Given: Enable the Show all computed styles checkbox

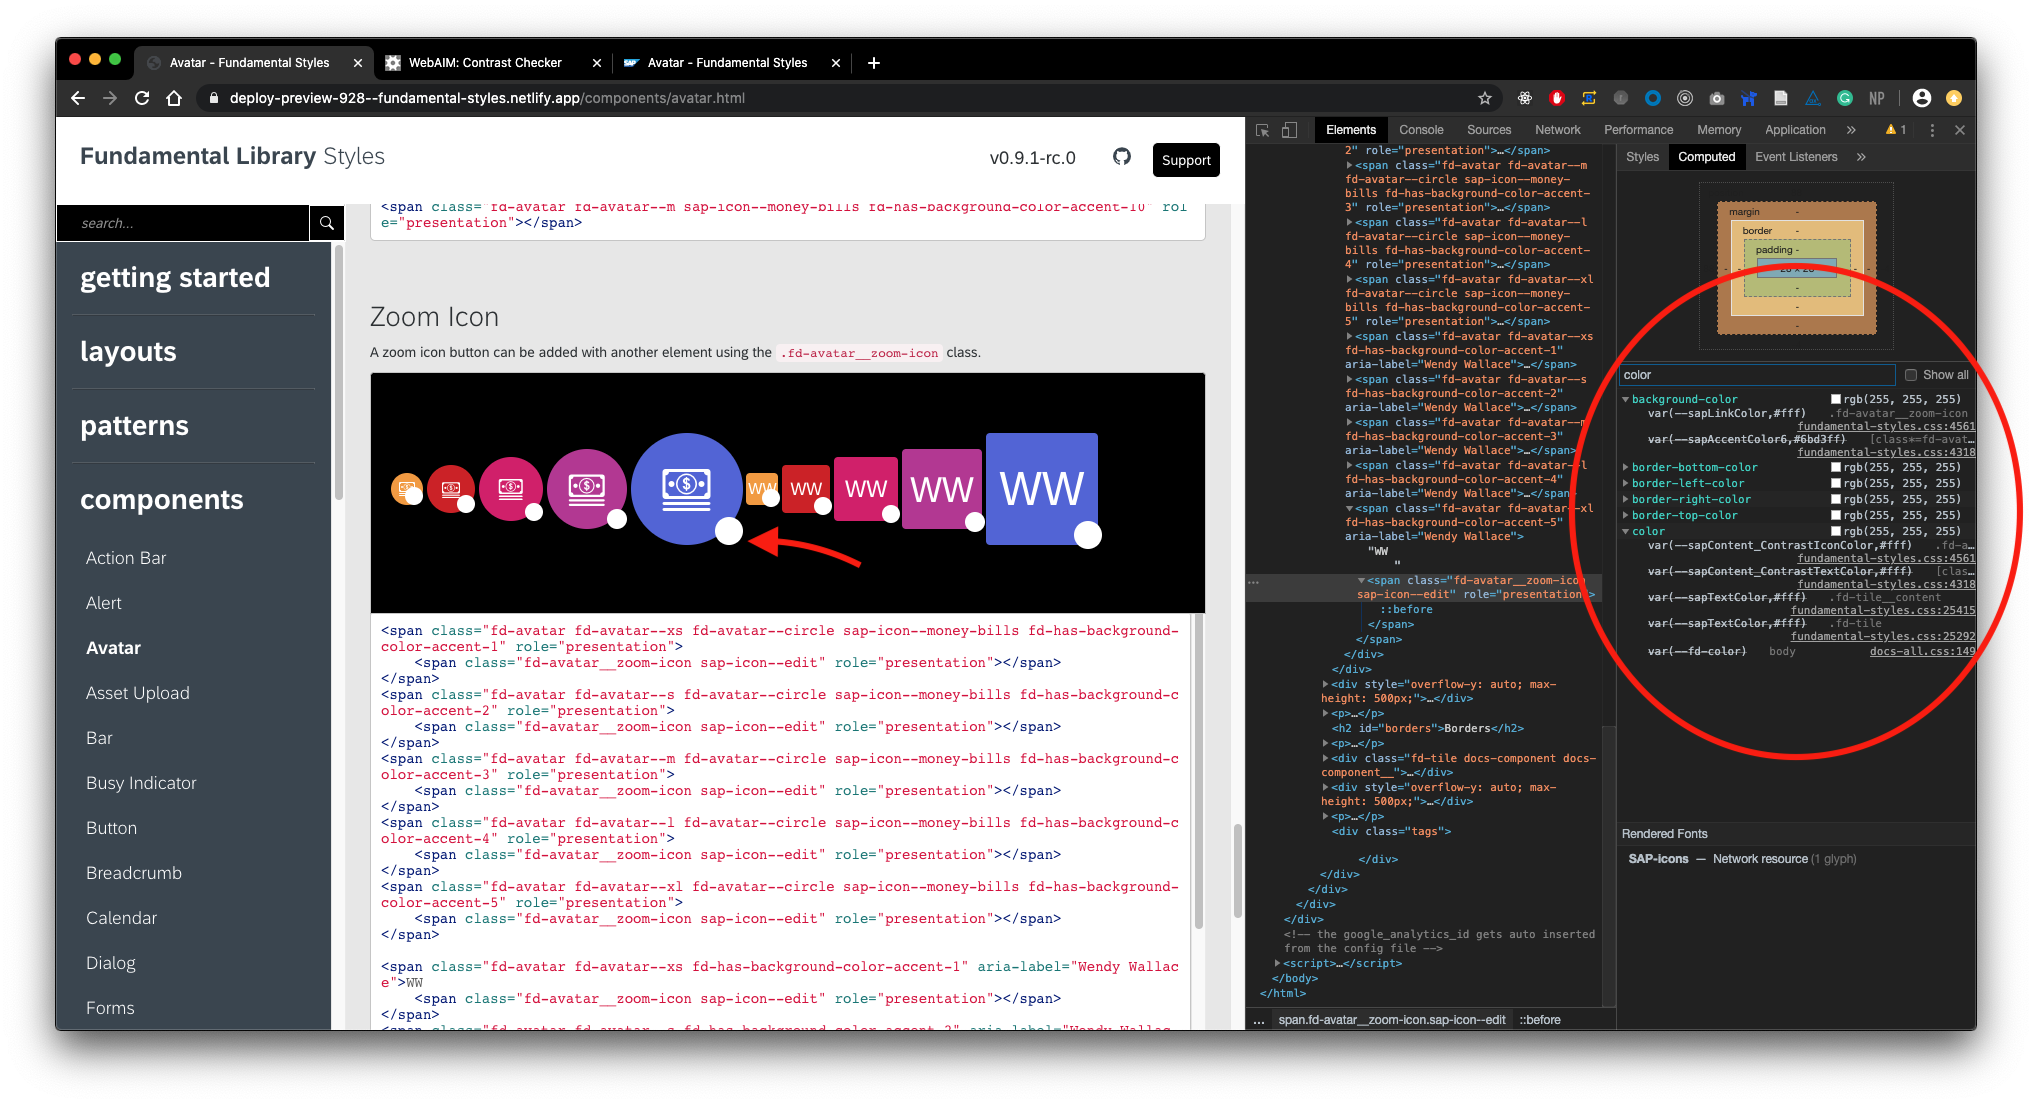Looking at the screenshot, I should (x=1911, y=375).
